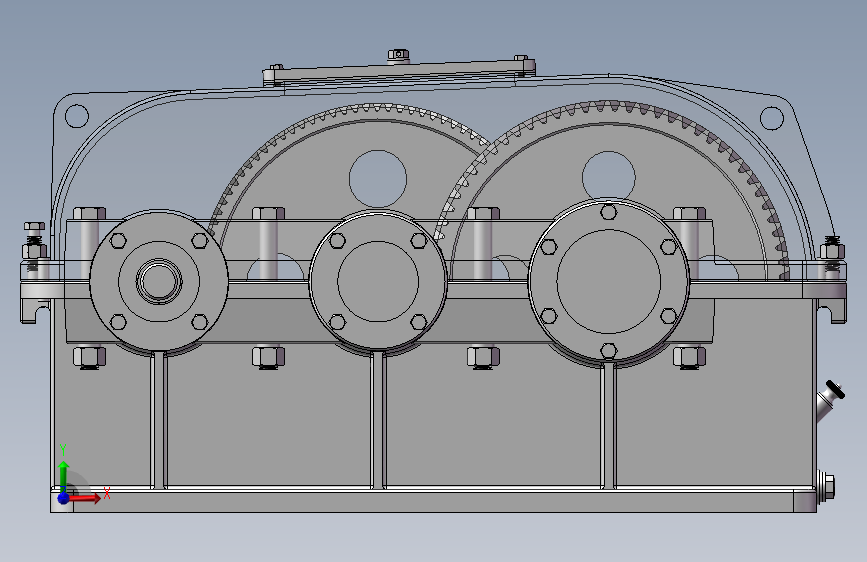The image size is (867, 562).
Task: Select the spring-loaded bolt on far left flange
Action: point(34,247)
